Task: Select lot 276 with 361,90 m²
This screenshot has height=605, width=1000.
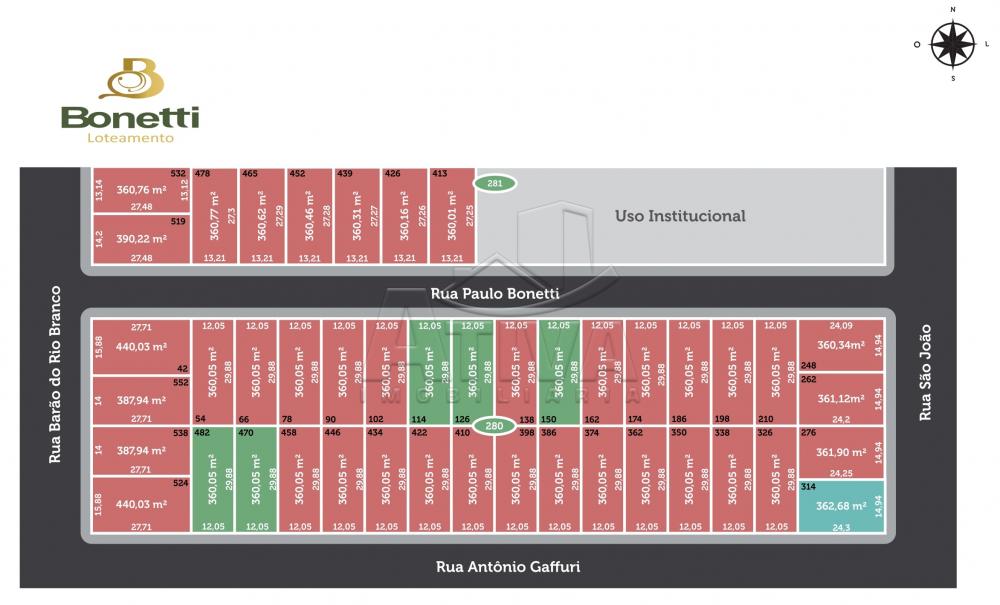Action: tap(841, 453)
